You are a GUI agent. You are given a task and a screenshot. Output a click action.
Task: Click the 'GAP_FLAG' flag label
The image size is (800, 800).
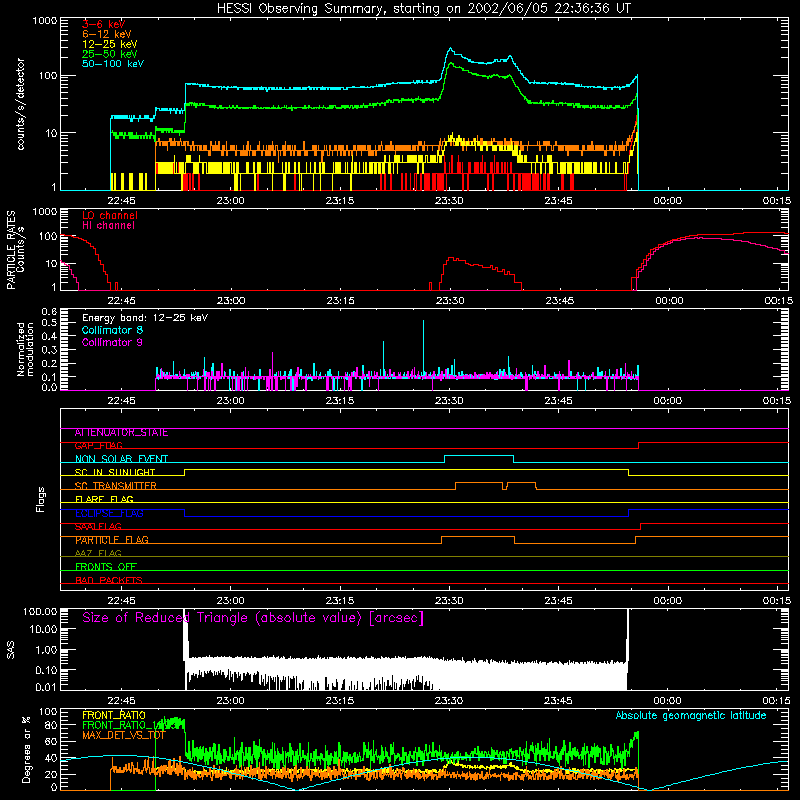click(x=98, y=446)
